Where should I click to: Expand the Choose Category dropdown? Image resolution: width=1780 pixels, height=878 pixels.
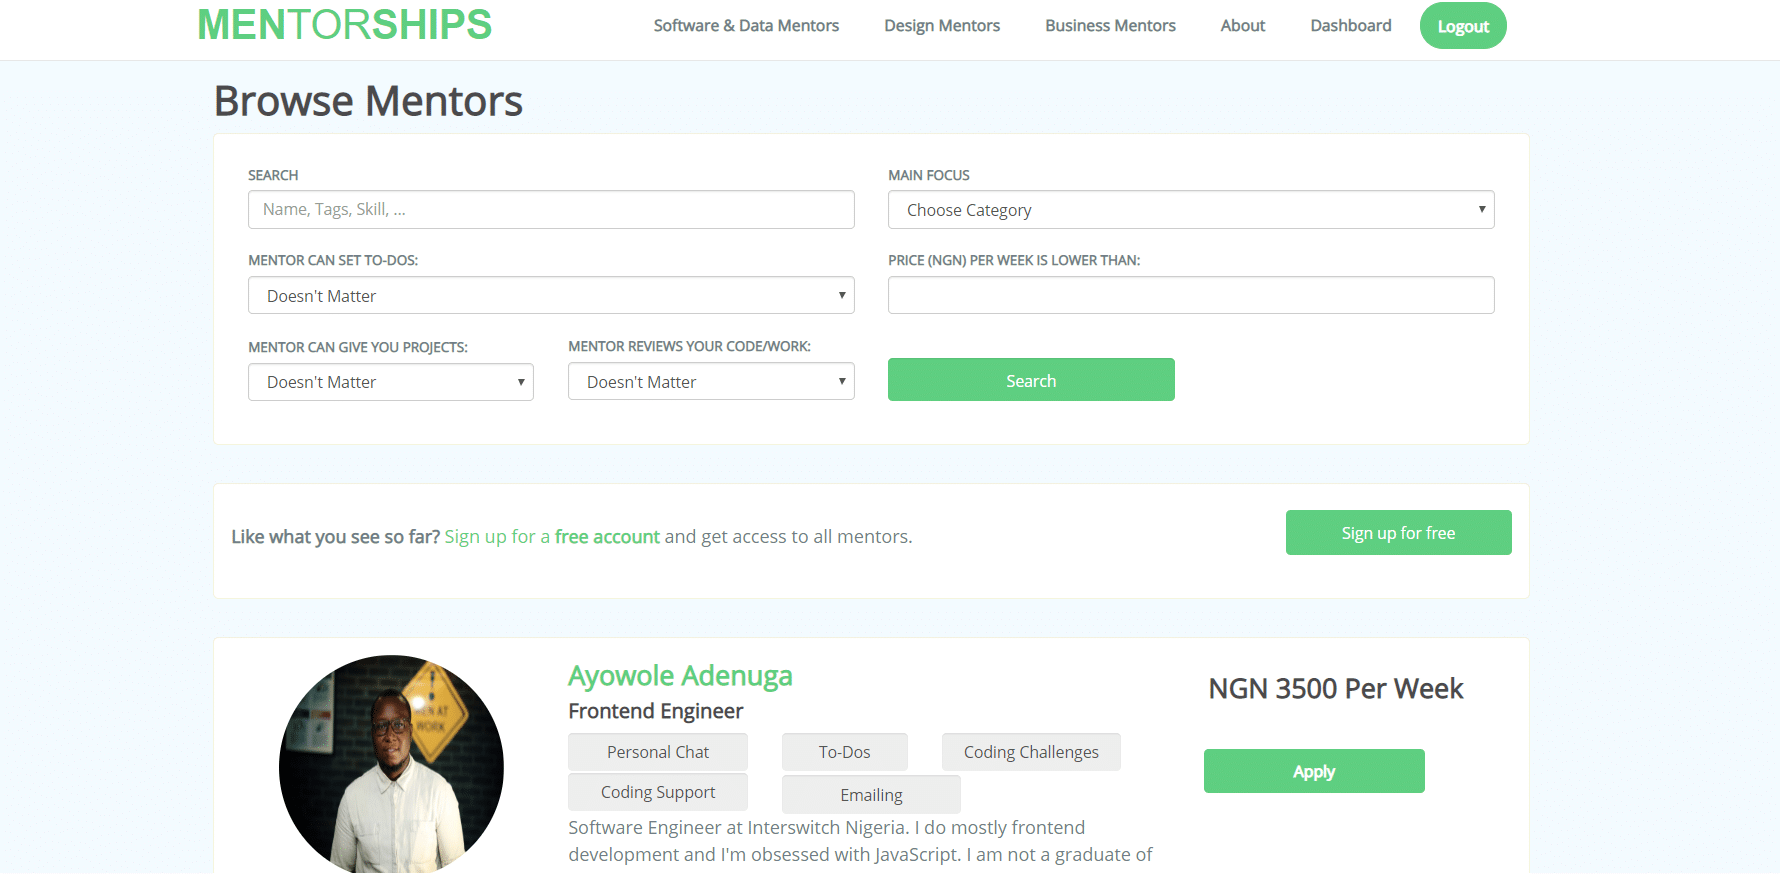coord(1191,210)
